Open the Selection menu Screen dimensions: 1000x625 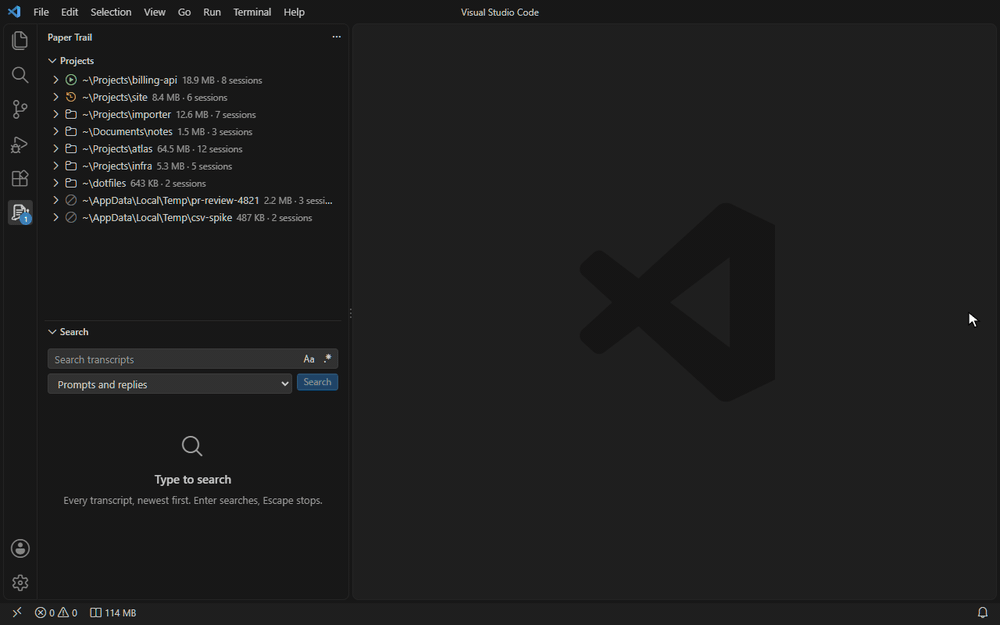[x=111, y=12]
